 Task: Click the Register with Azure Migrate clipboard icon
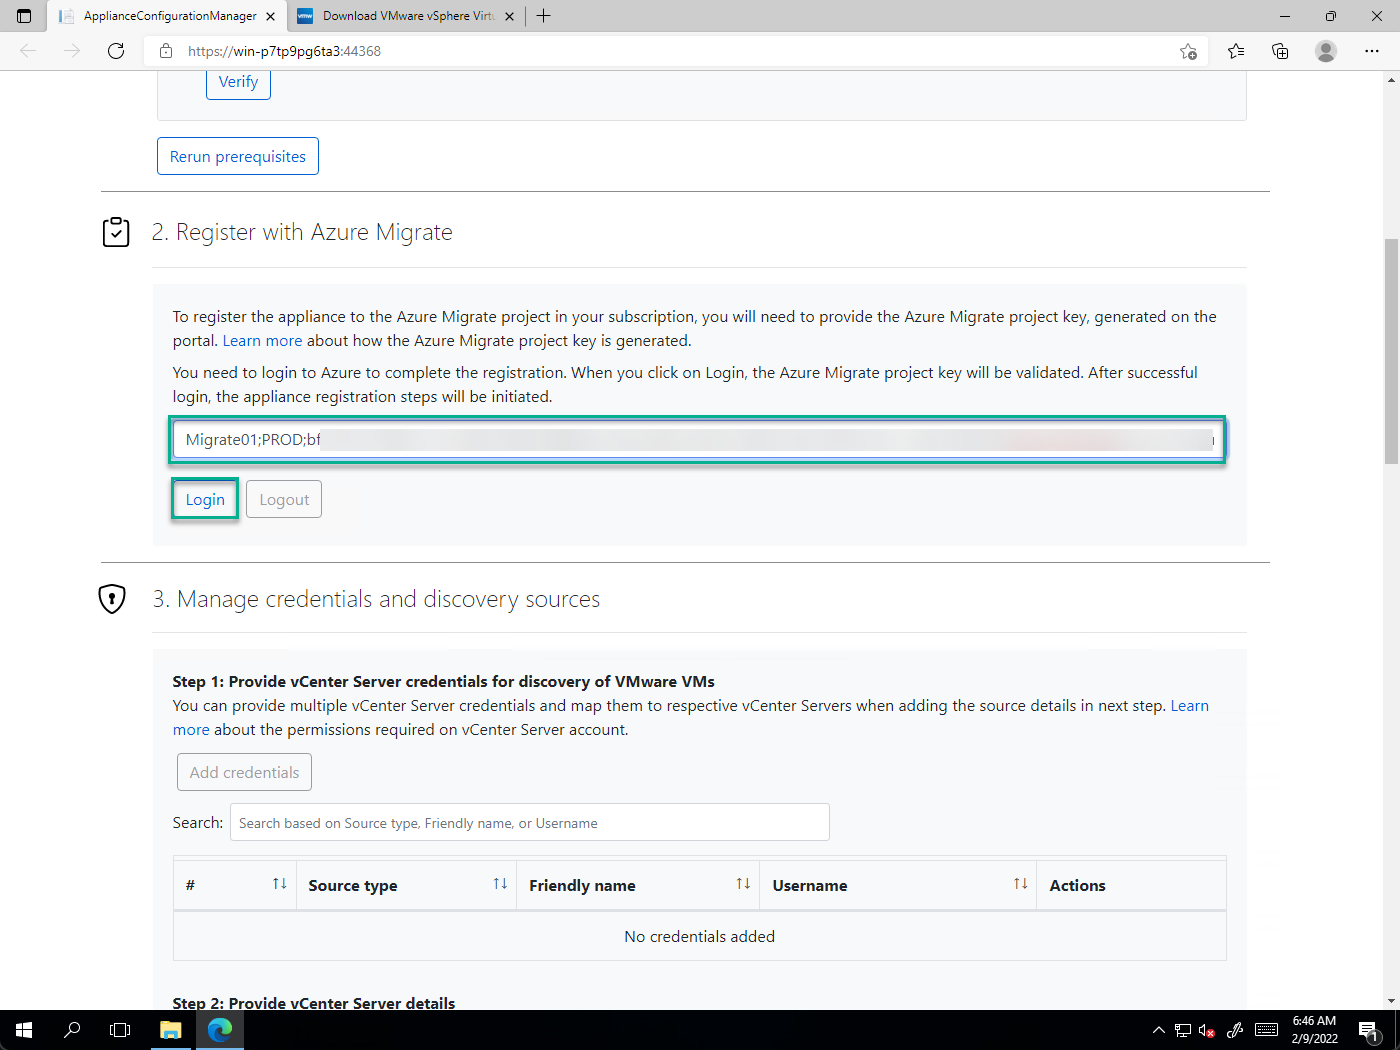click(x=116, y=232)
